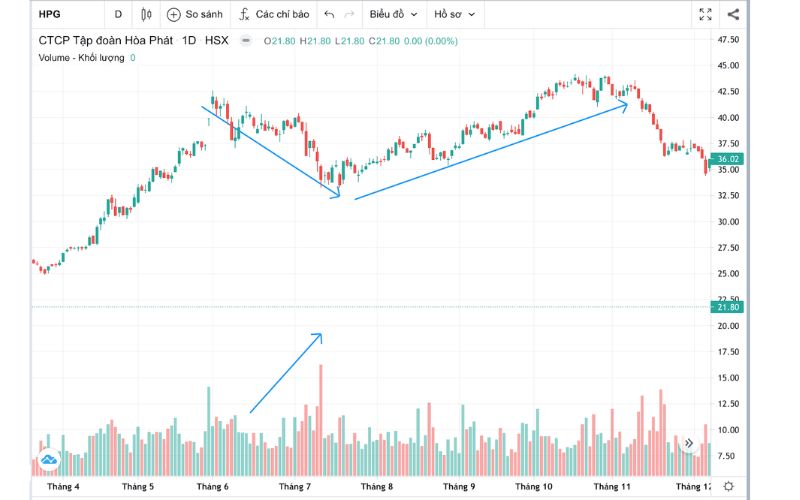Click the So sánh compare button
This screenshot has width=800, height=500.
pyautogui.click(x=195, y=15)
